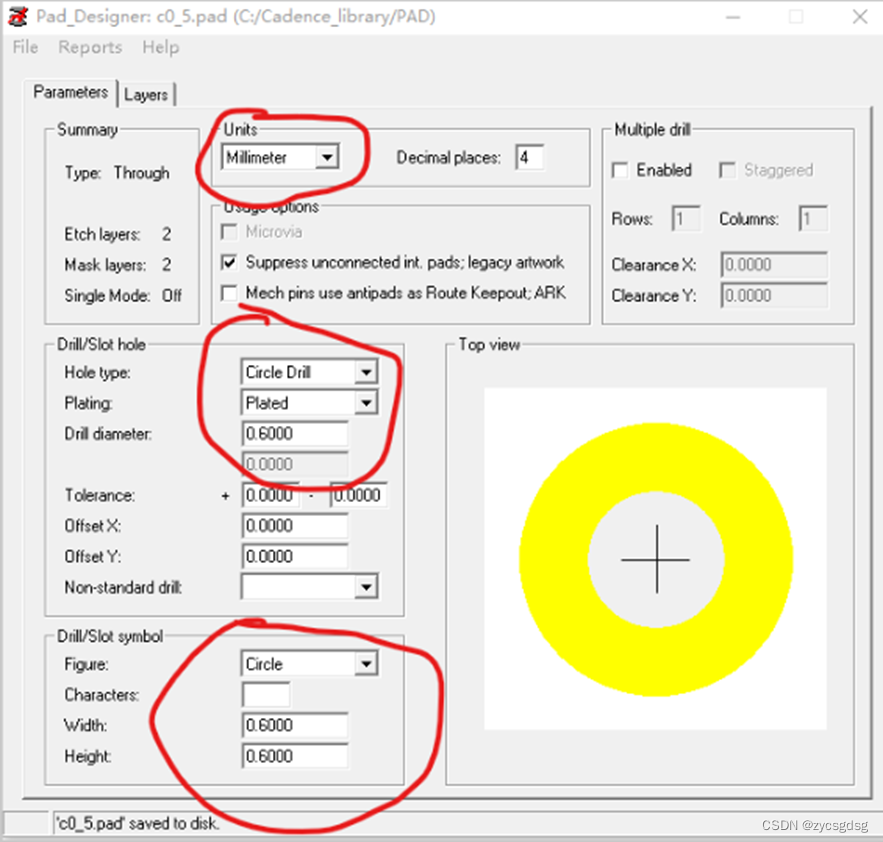Toggle Suppress unconnected int. pads checkbox
This screenshot has height=842, width=883.
[x=229, y=263]
